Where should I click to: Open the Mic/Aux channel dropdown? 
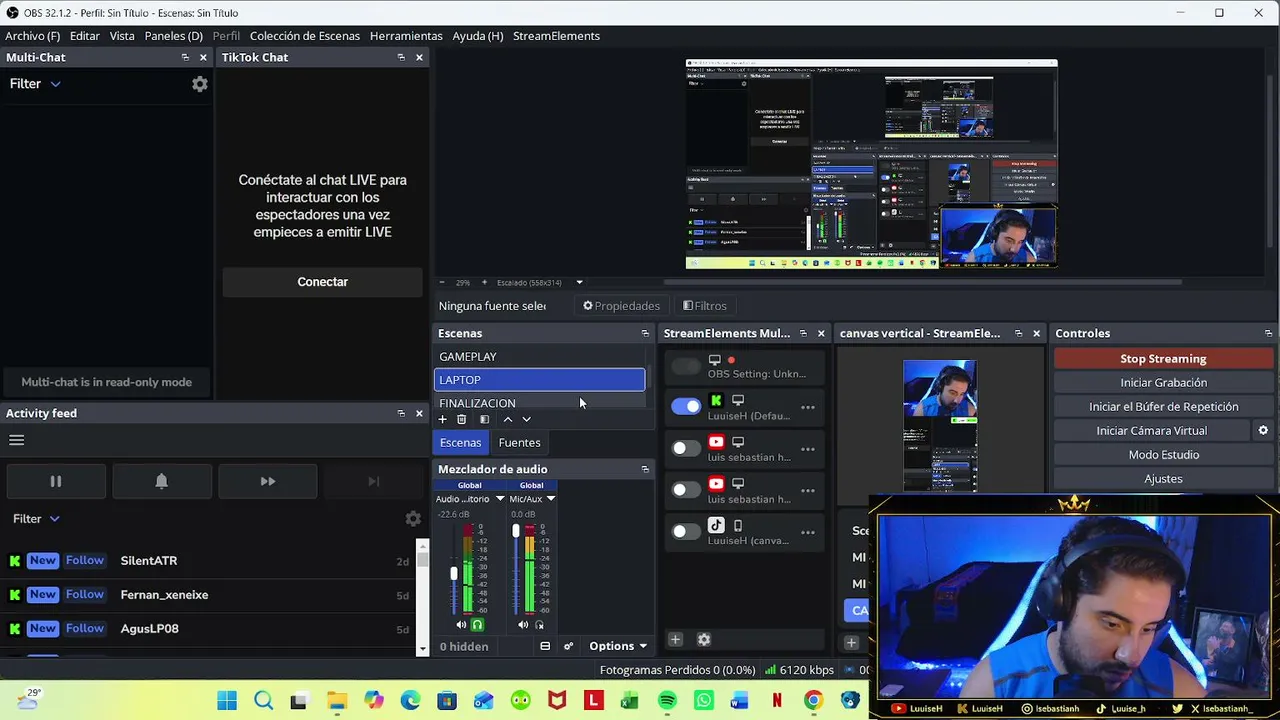pos(550,499)
